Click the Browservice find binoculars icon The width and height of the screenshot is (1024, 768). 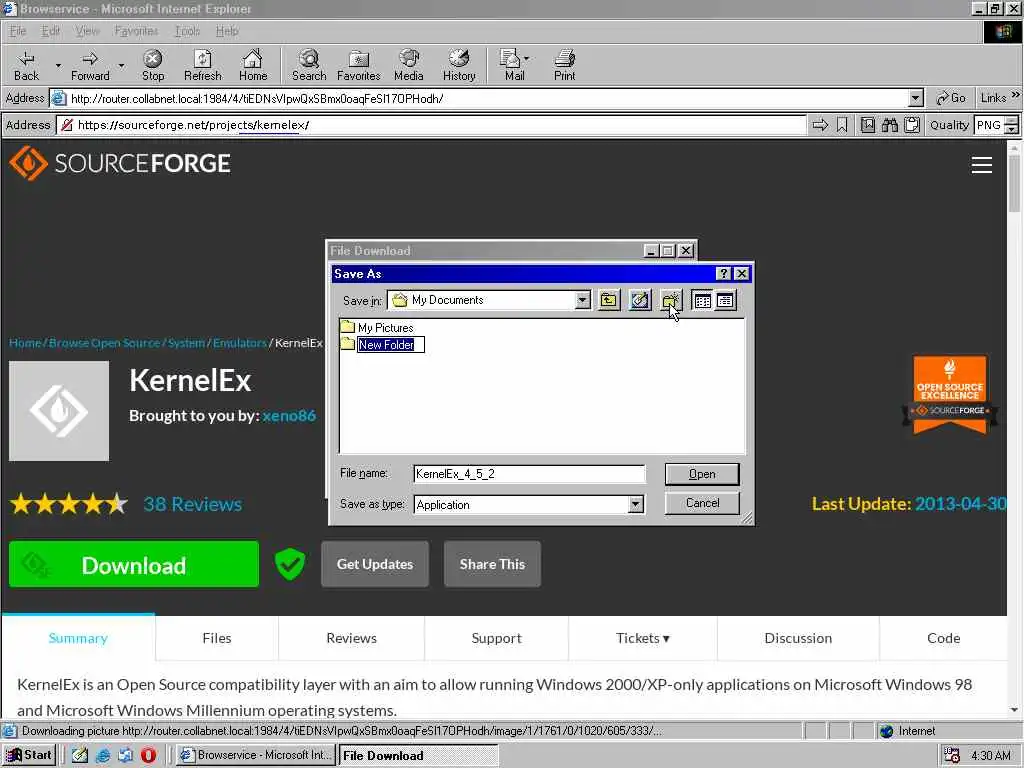[889, 125]
